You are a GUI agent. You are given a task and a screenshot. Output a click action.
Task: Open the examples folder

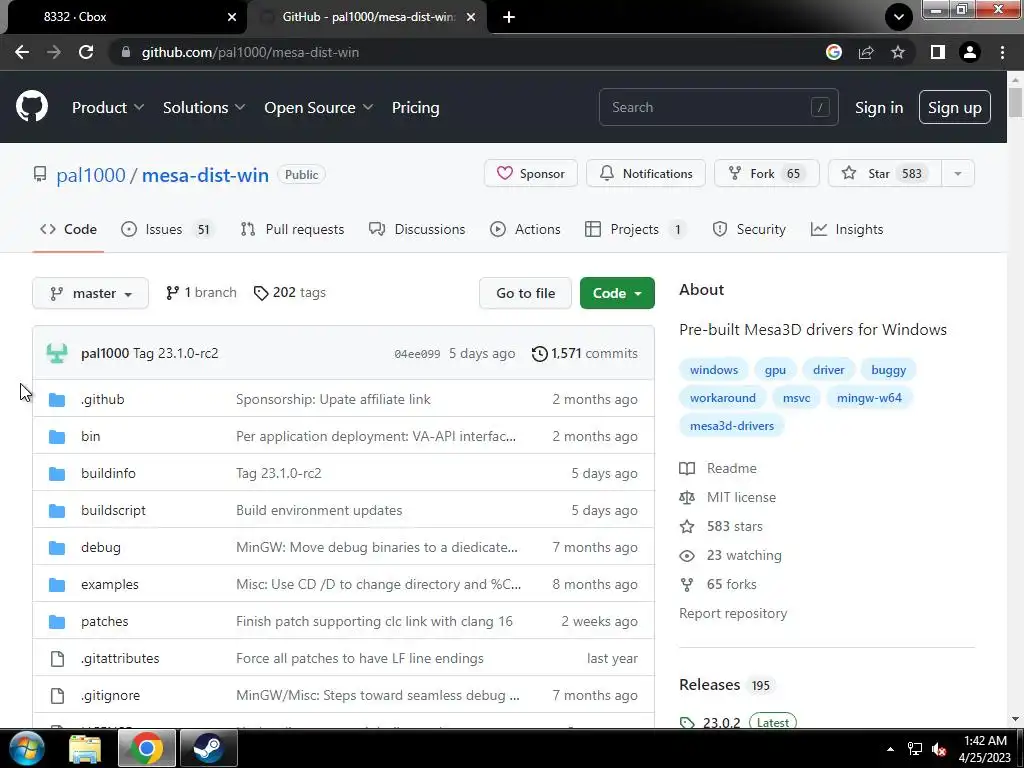pyautogui.click(x=110, y=584)
